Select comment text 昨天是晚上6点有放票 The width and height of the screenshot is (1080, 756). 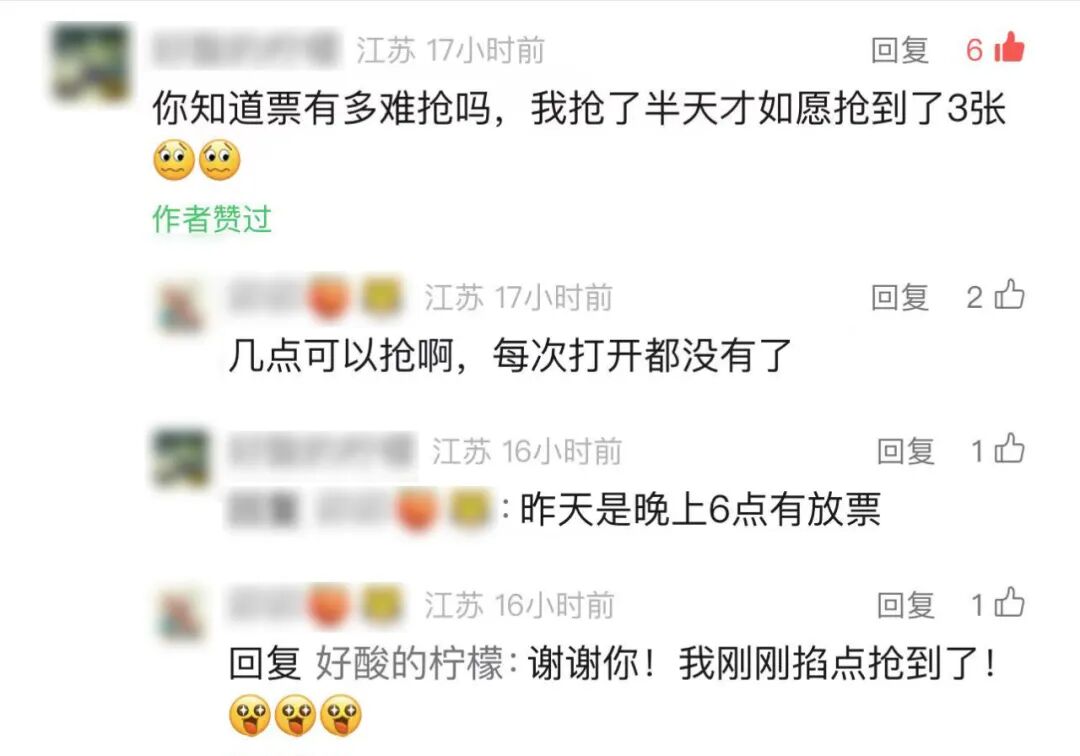(700, 509)
